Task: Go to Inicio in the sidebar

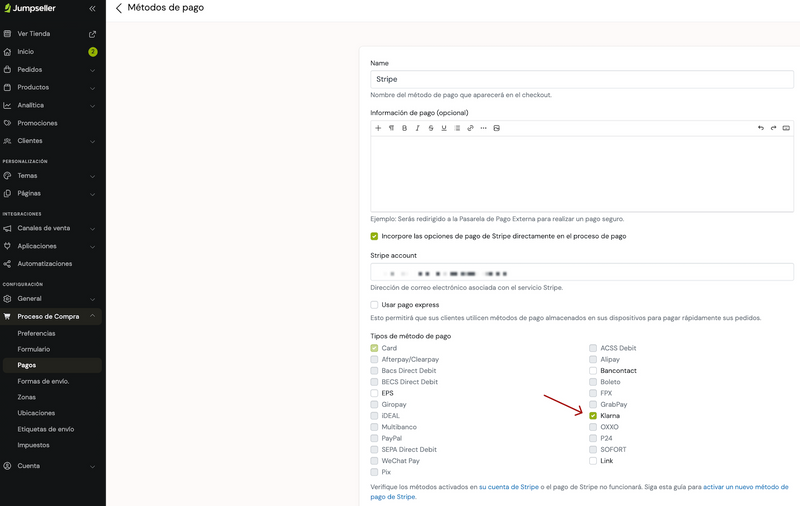Action: 26,52
